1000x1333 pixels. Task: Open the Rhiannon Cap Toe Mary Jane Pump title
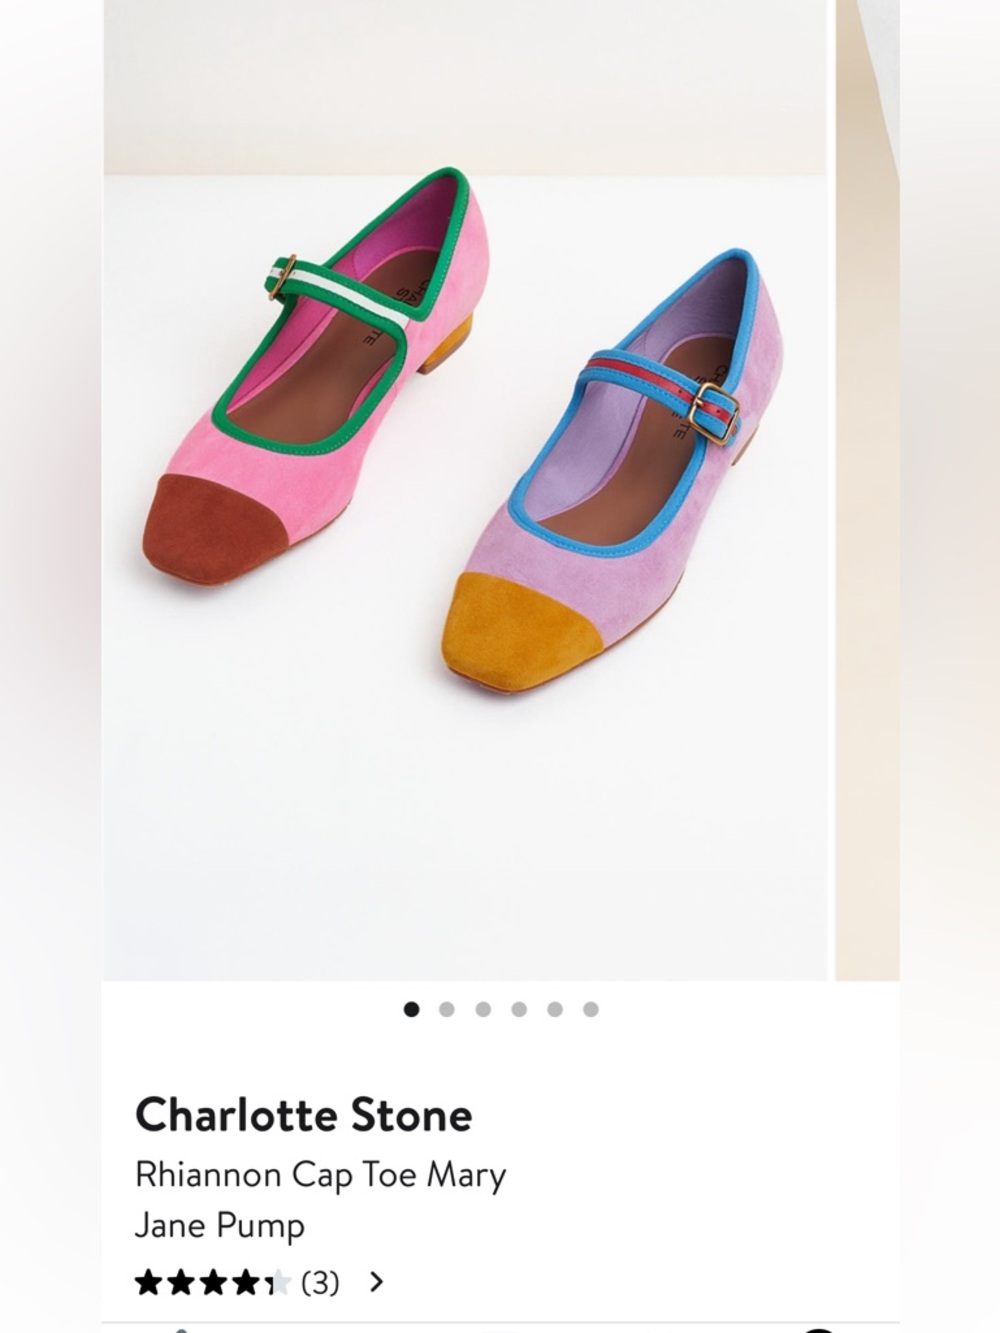(321, 1198)
